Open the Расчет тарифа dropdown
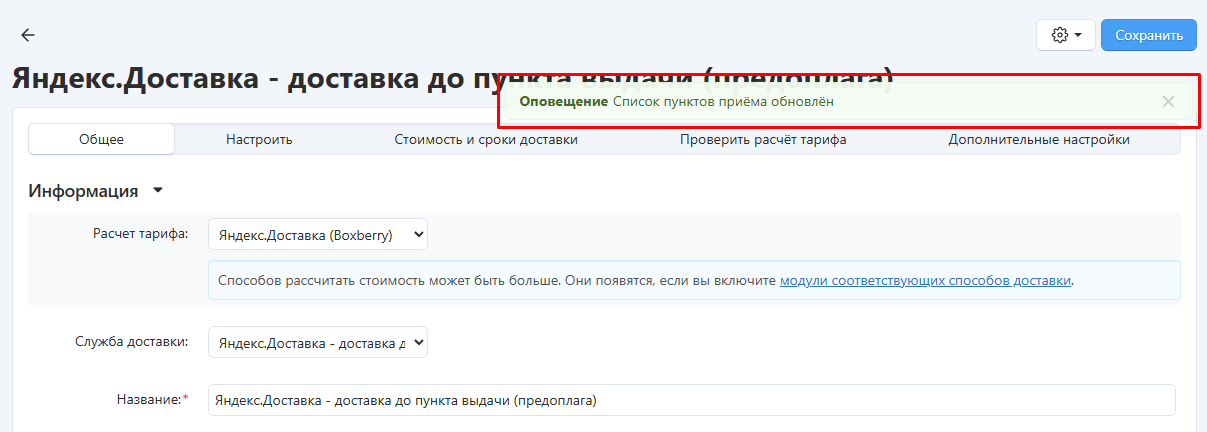The width and height of the screenshot is (1207, 432). [x=318, y=235]
